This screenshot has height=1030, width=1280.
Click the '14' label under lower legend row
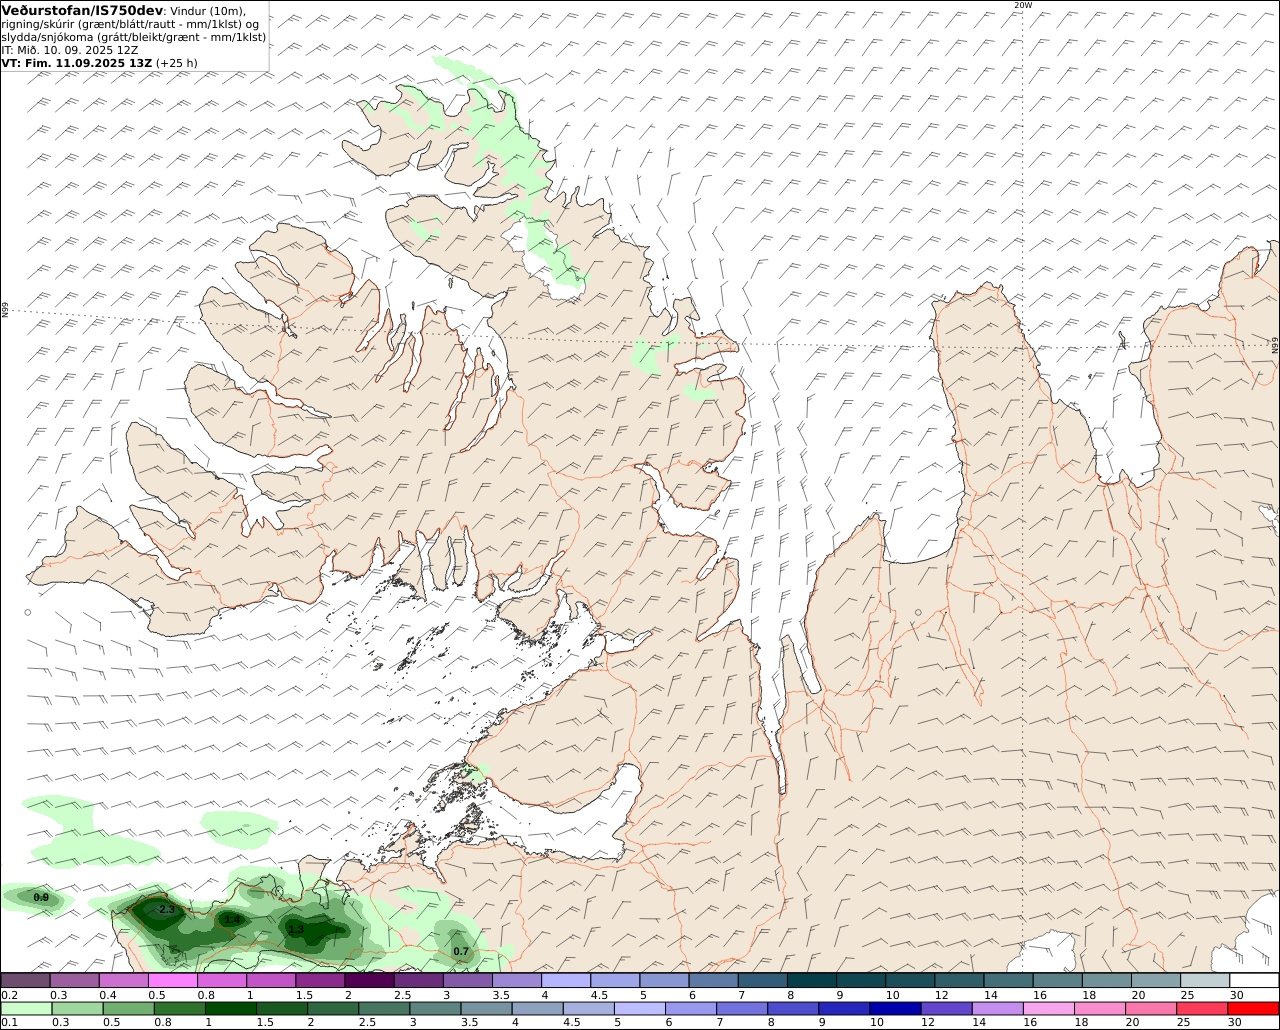[979, 1023]
